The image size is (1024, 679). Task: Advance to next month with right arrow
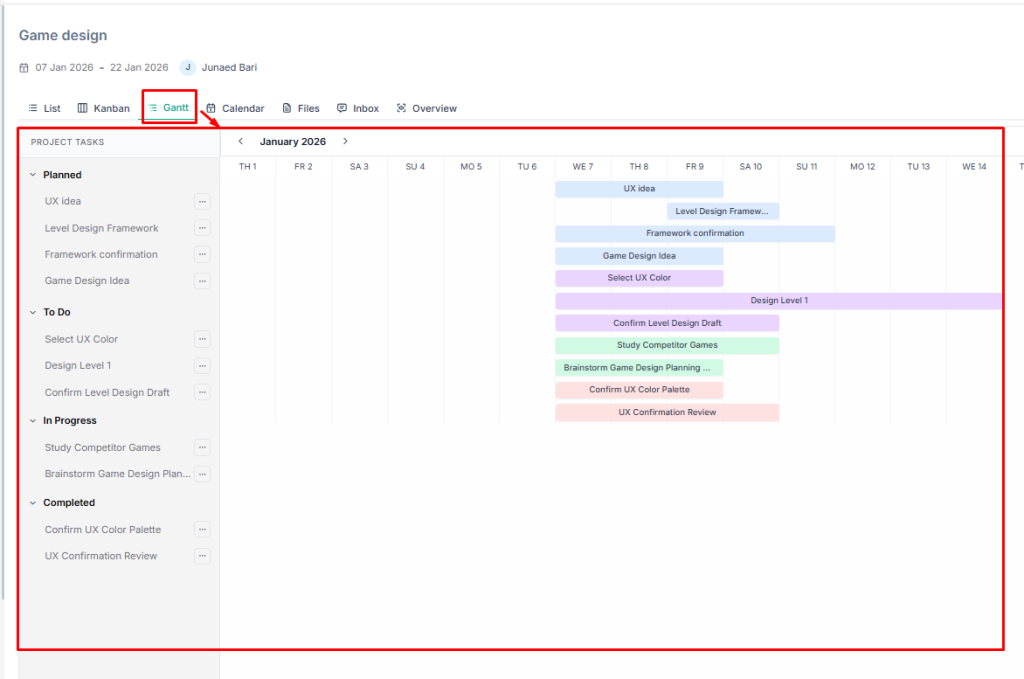(345, 142)
